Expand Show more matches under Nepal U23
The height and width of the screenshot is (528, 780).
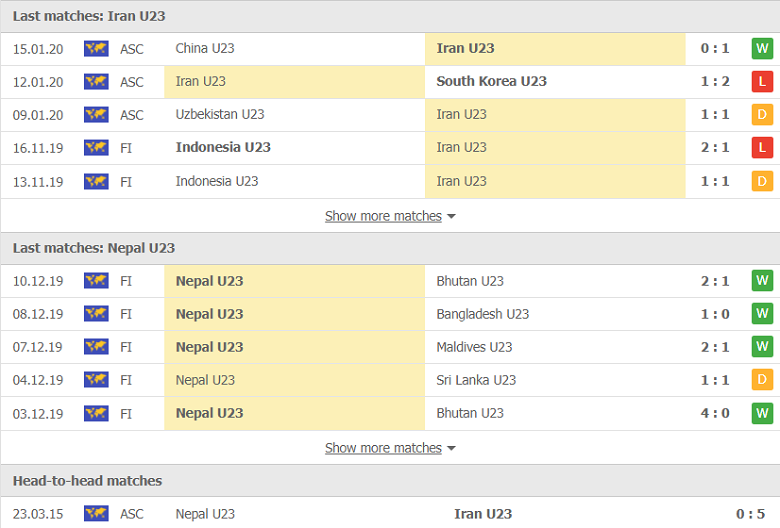click(x=383, y=448)
